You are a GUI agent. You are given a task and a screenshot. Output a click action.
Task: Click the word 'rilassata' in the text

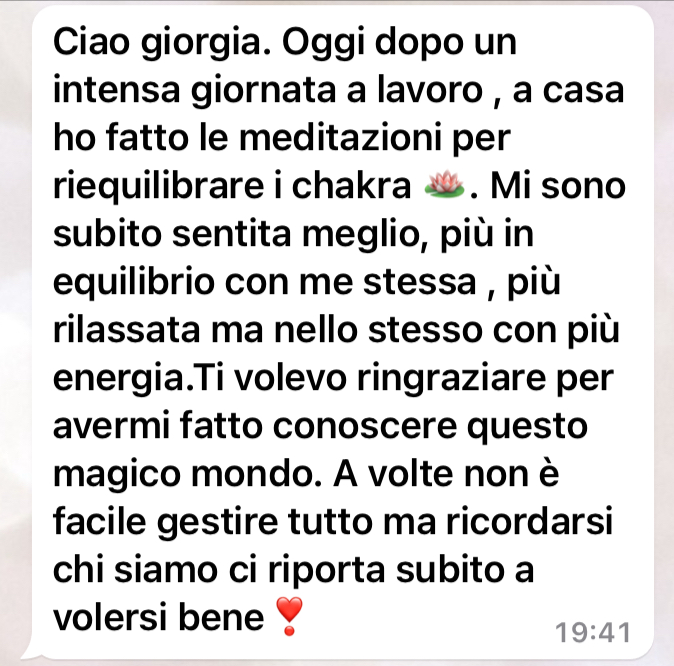(x=127, y=329)
